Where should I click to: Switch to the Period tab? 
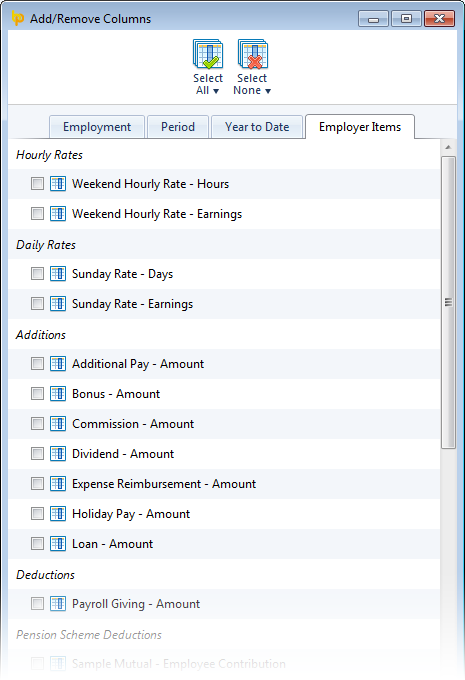178,127
